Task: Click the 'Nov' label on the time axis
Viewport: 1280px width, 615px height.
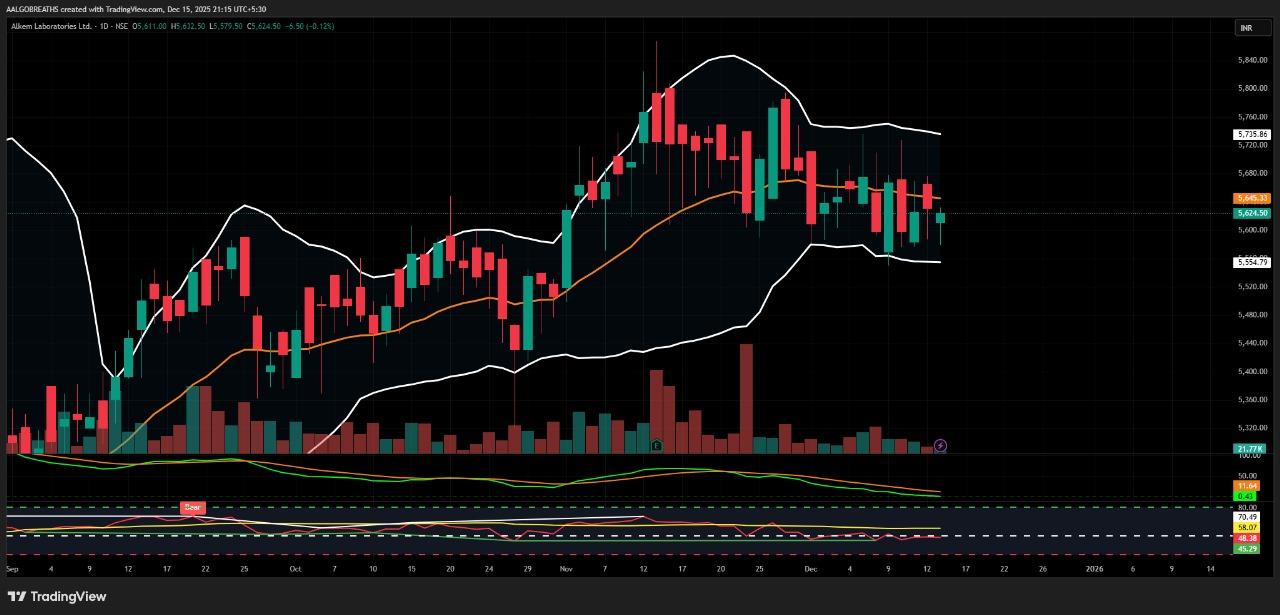Action: click(566, 568)
